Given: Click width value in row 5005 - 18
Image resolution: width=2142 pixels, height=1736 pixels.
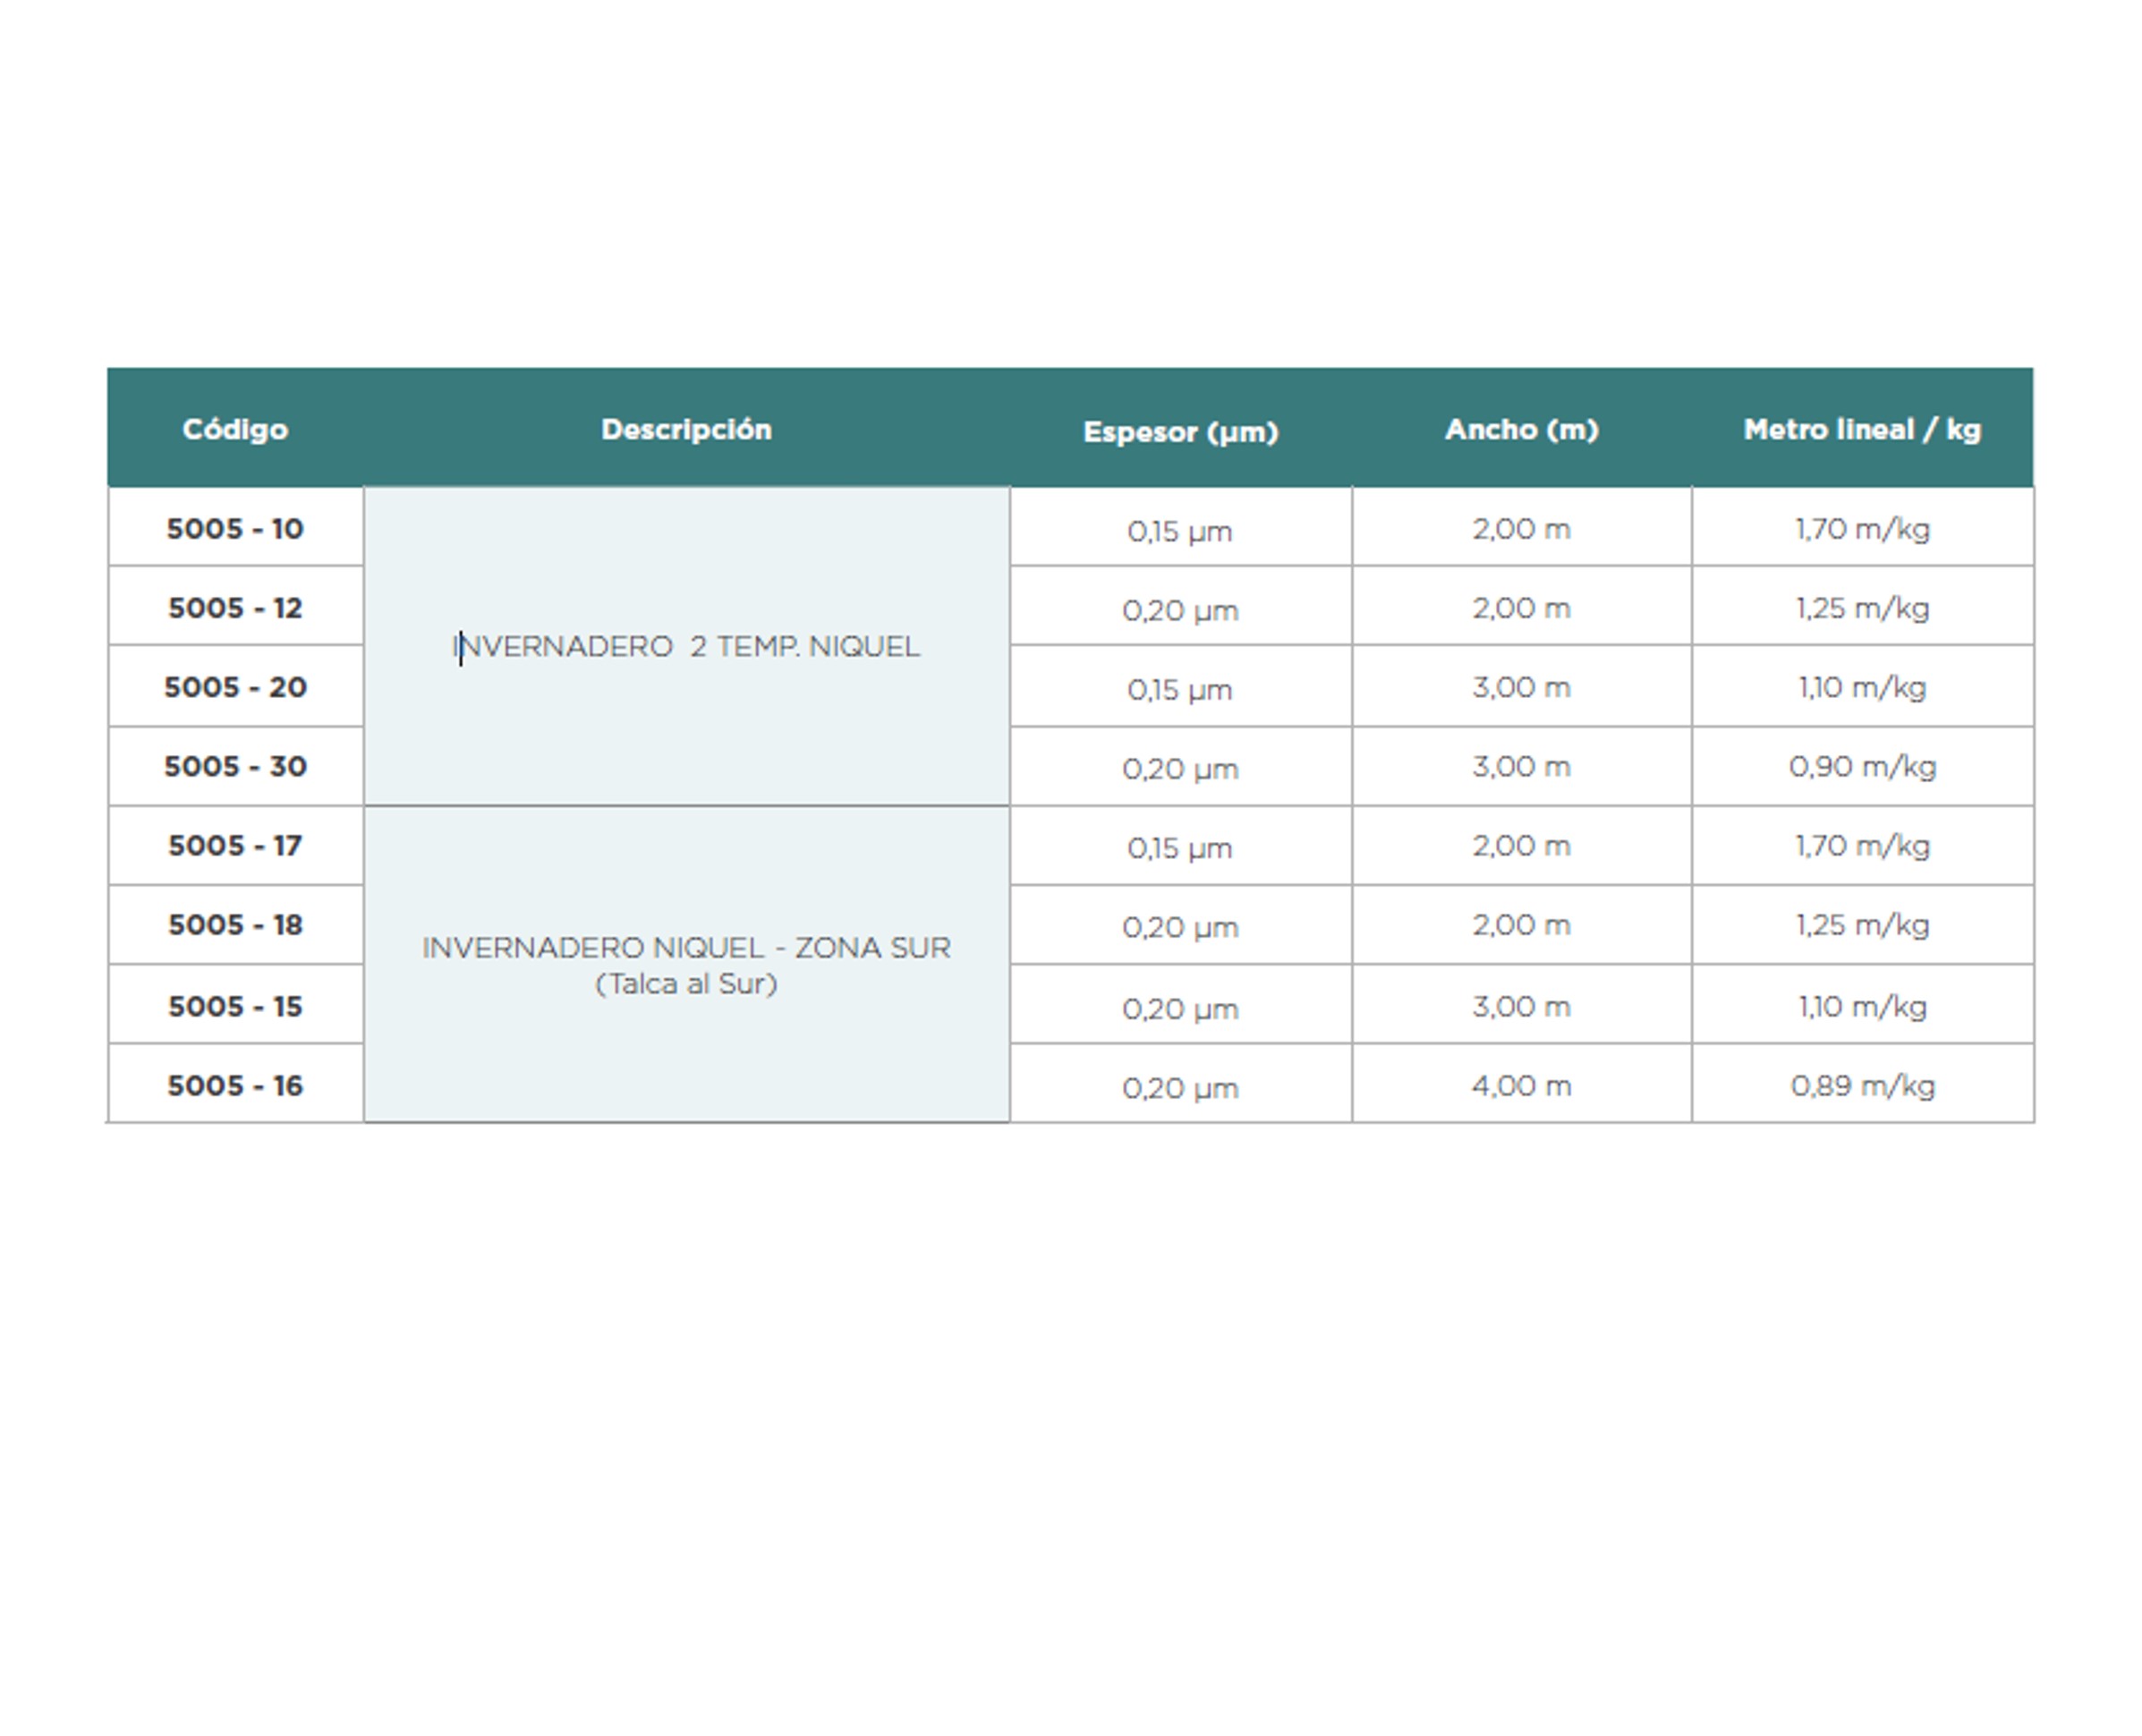Looking at the screenshot, I should pos(1521,924).
